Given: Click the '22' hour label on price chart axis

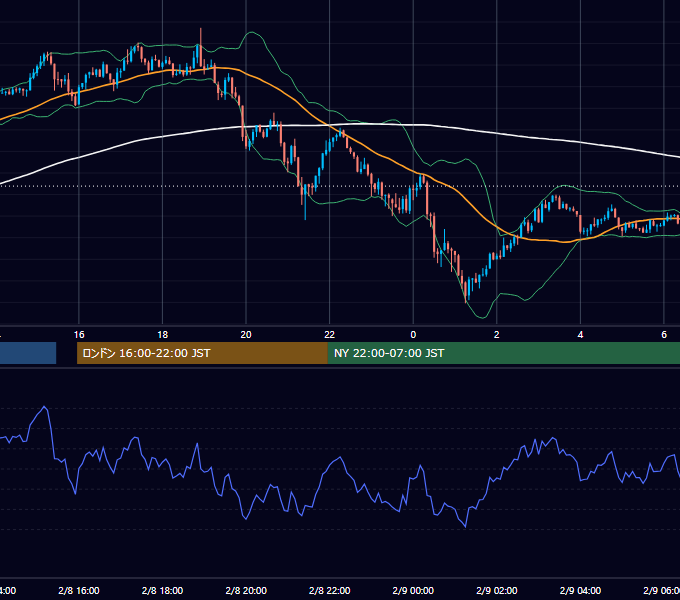Looking at the screenshot, I should pos(330,335).
